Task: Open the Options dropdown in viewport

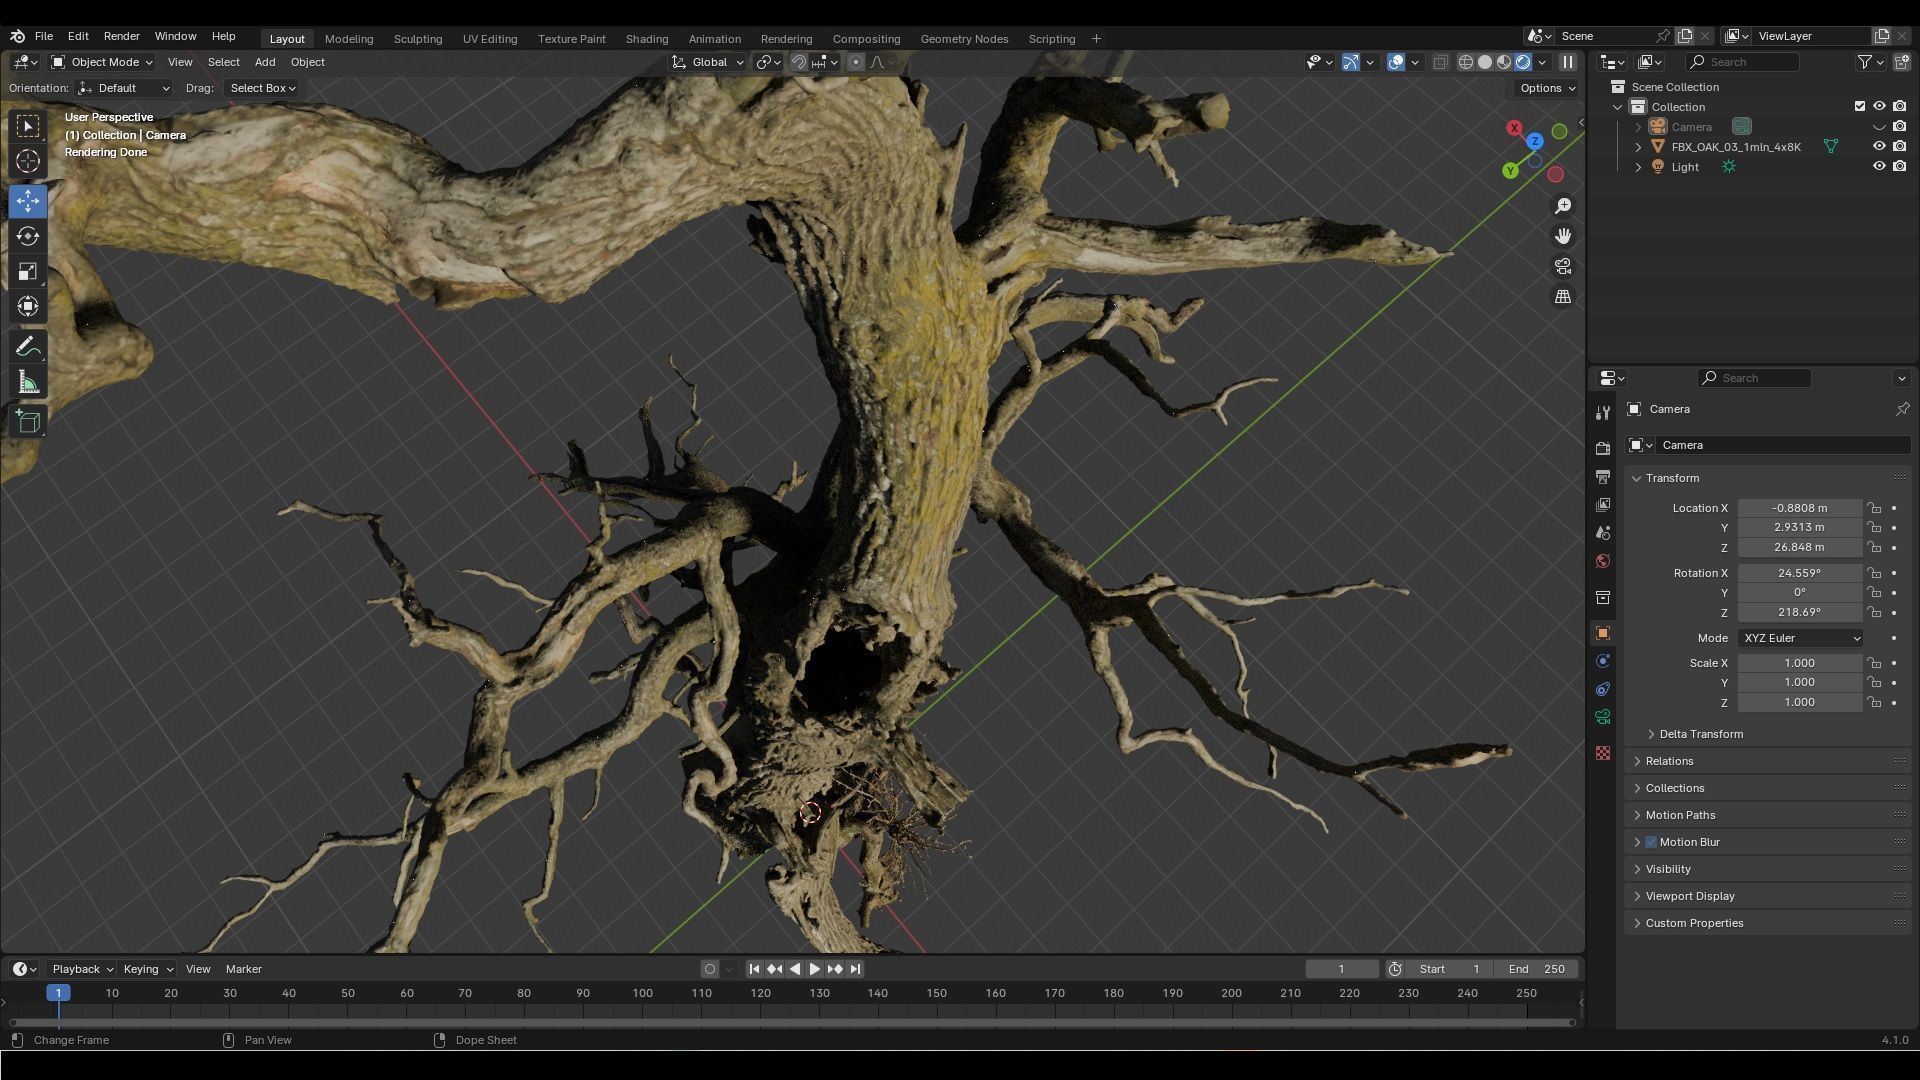Action: click(1547, 88)
